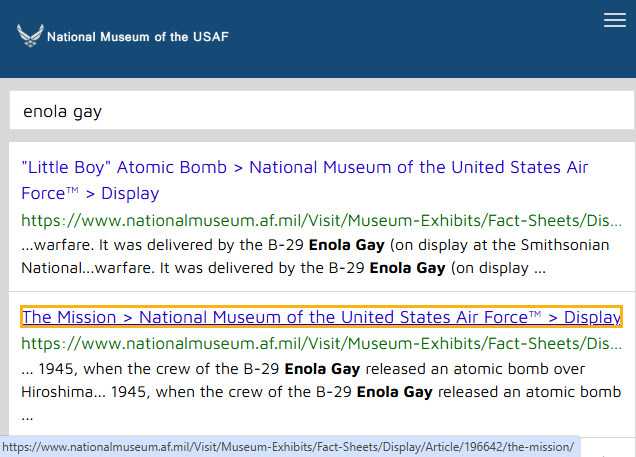Click the empty blue header area below the title
This screenshot has height=457, width=636.
pos(318,64)
